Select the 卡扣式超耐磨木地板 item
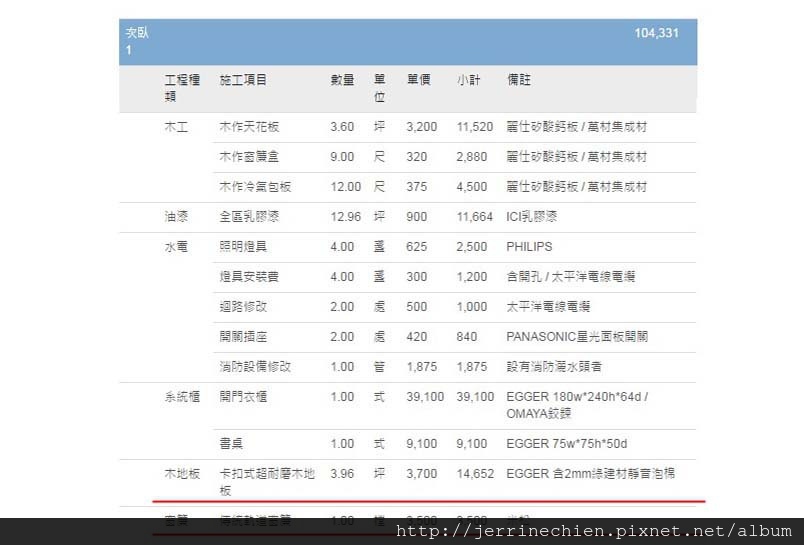The image size is (804, 545). 267,482
